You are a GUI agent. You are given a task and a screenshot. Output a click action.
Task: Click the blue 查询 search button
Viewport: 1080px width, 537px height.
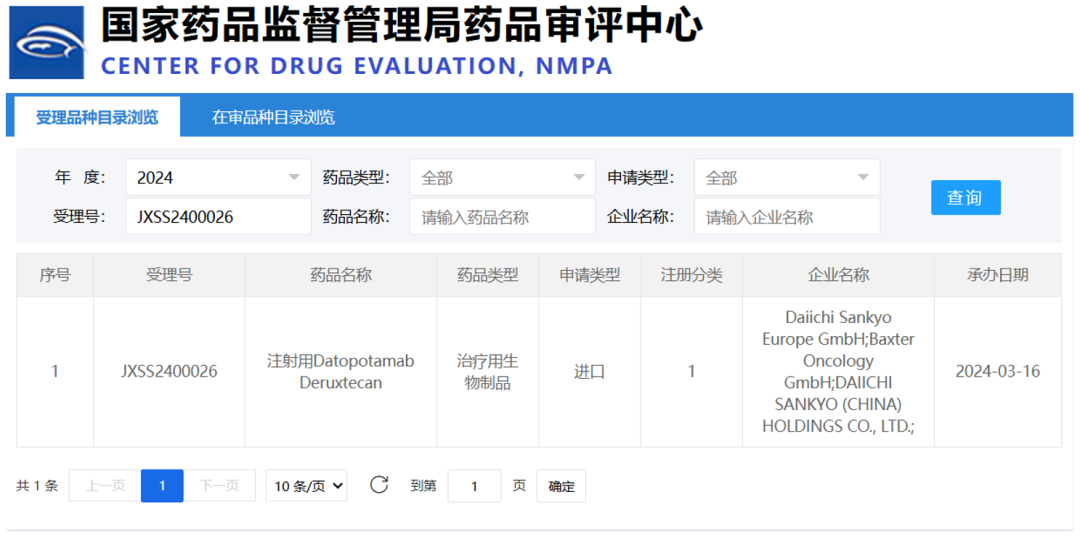pos(965,198)
